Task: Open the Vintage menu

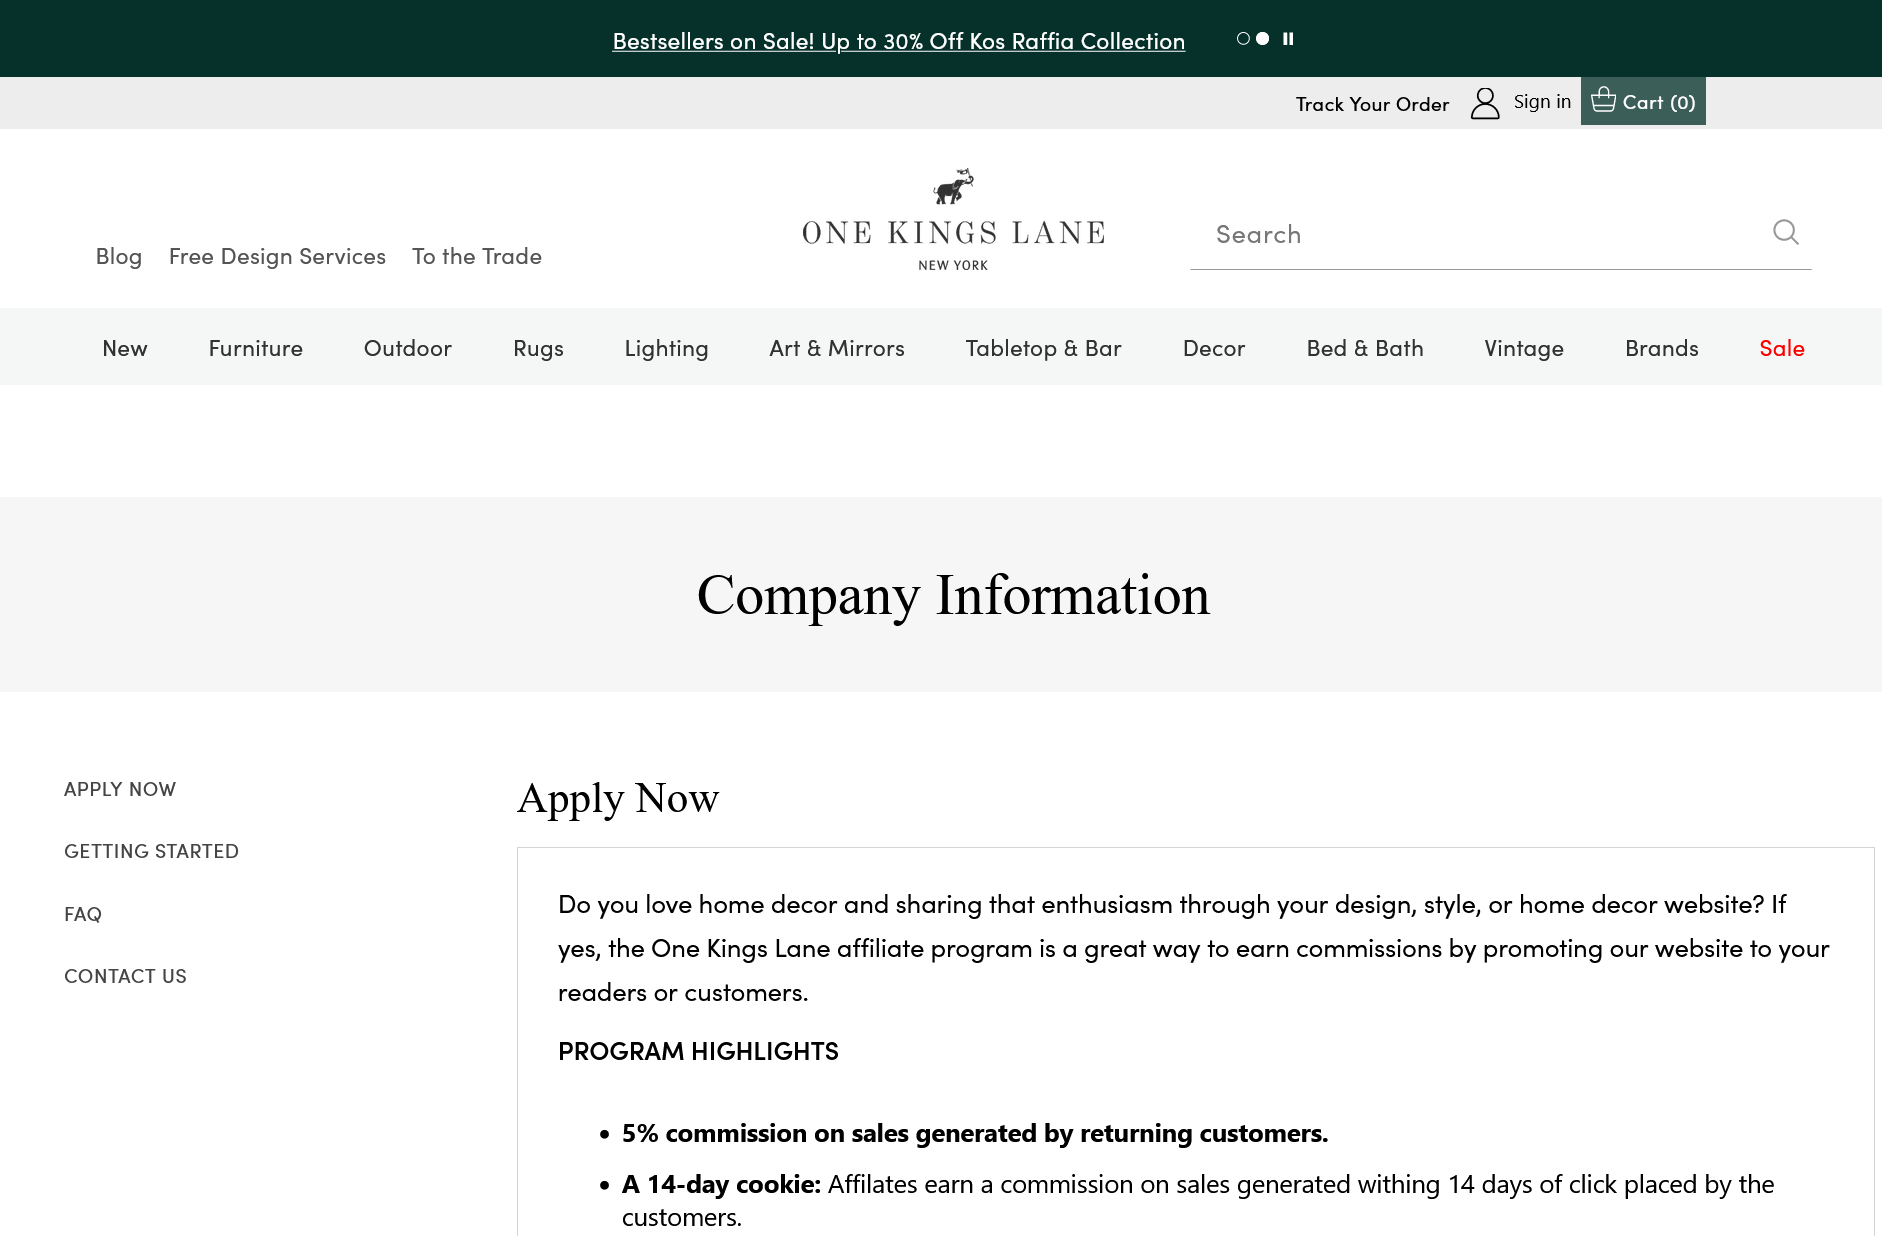Action: coord(1524,348)
